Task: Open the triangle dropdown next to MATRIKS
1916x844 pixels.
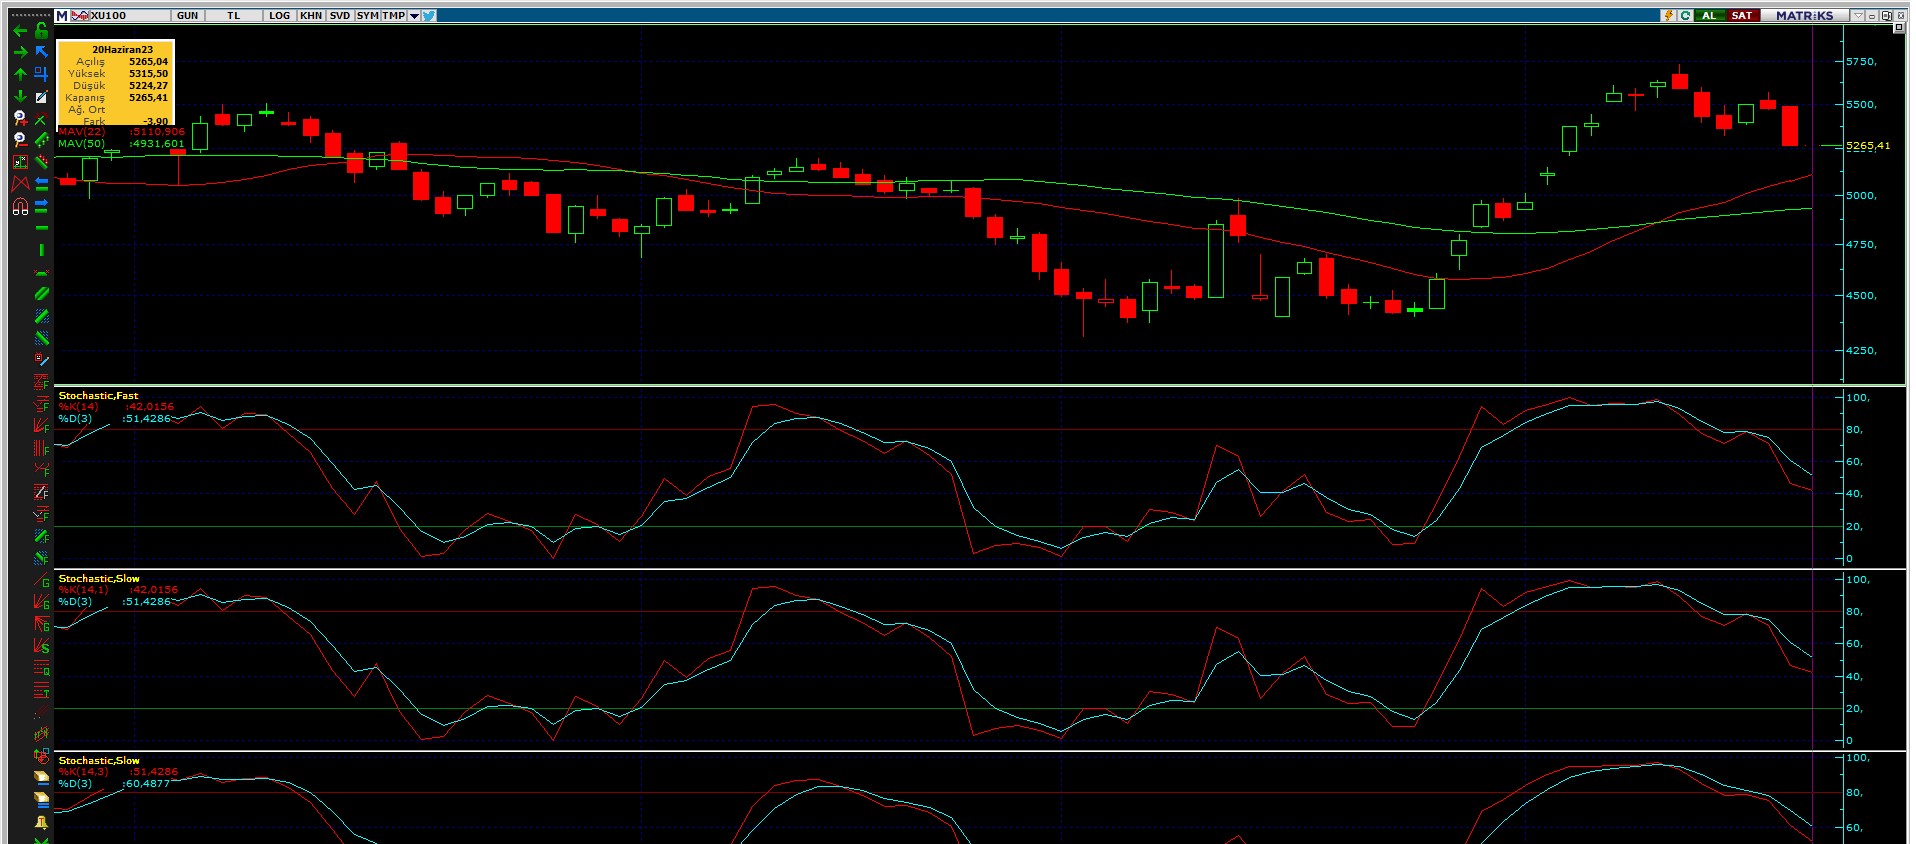Action: point(1858,16)
